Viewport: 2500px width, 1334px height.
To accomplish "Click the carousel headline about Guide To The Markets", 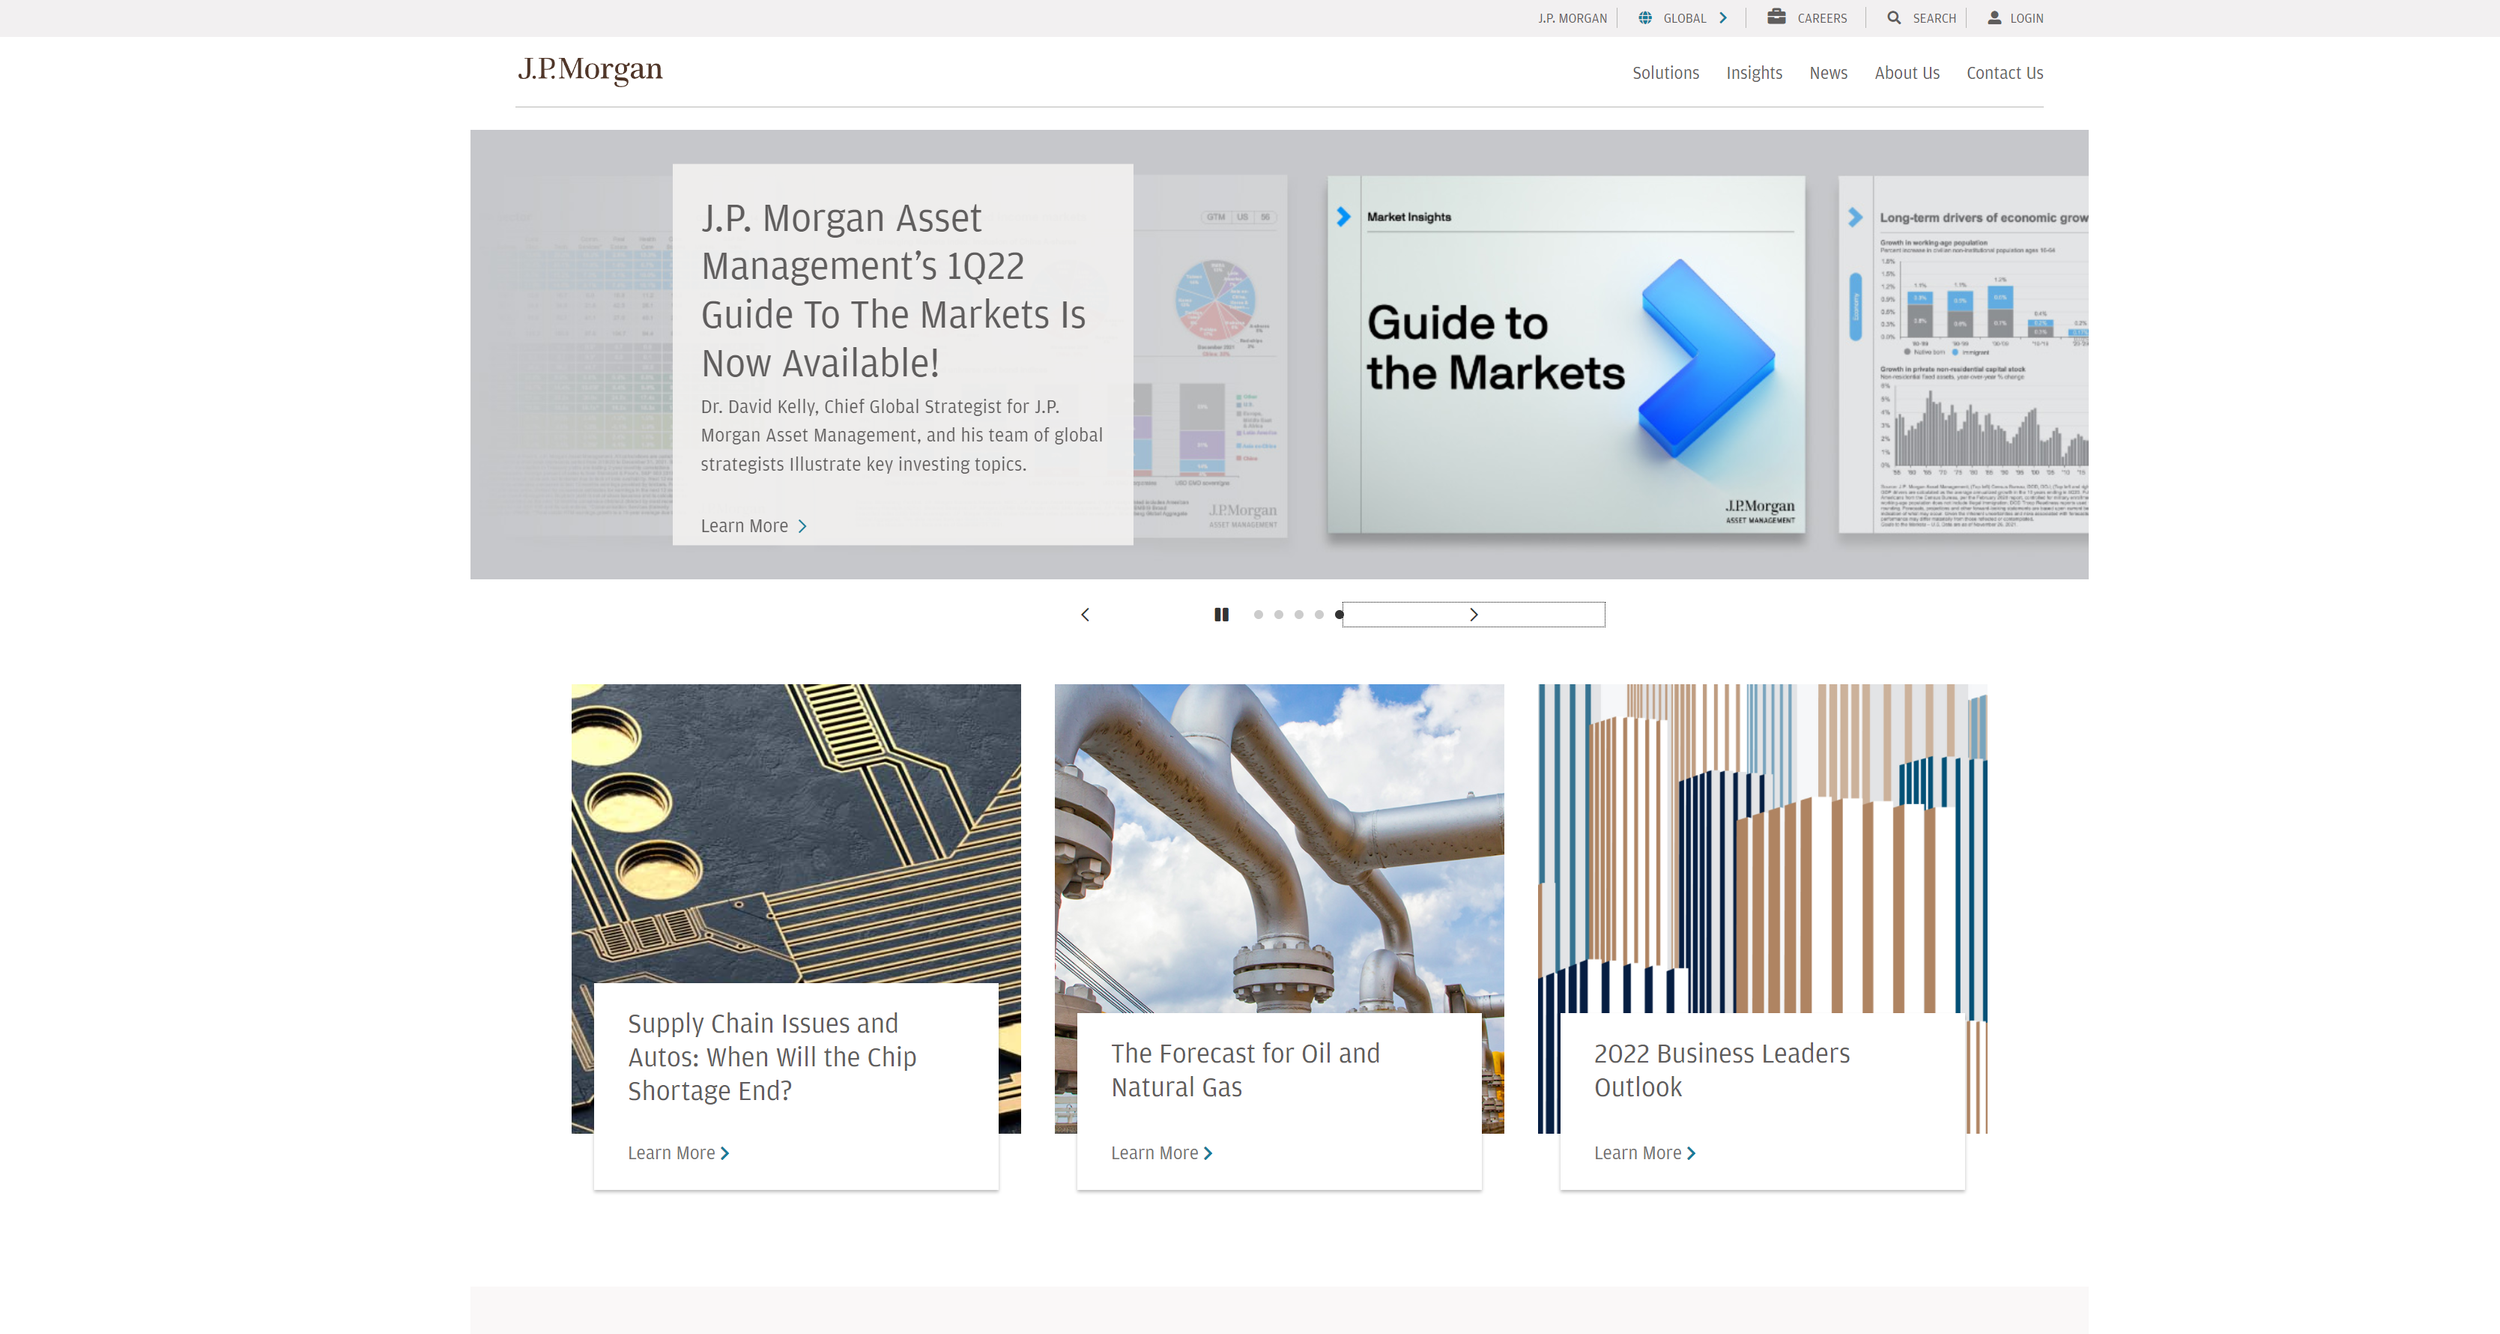I will click(893, 290).
